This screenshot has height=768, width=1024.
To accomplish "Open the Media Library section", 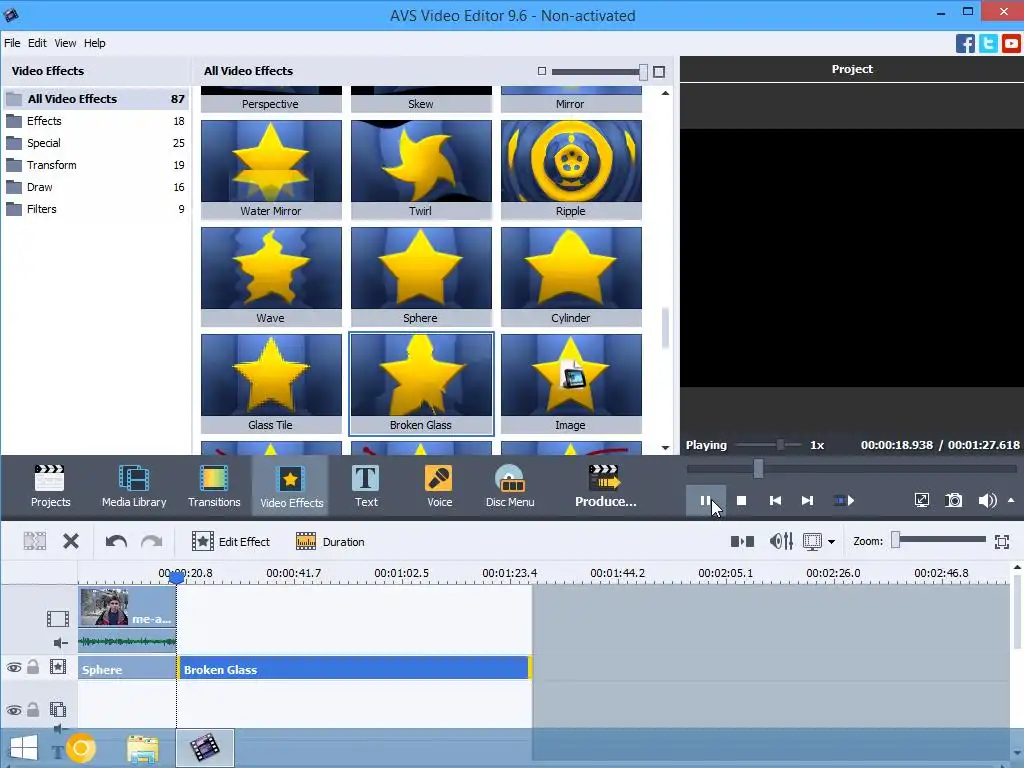I will (x=134, y=486).
